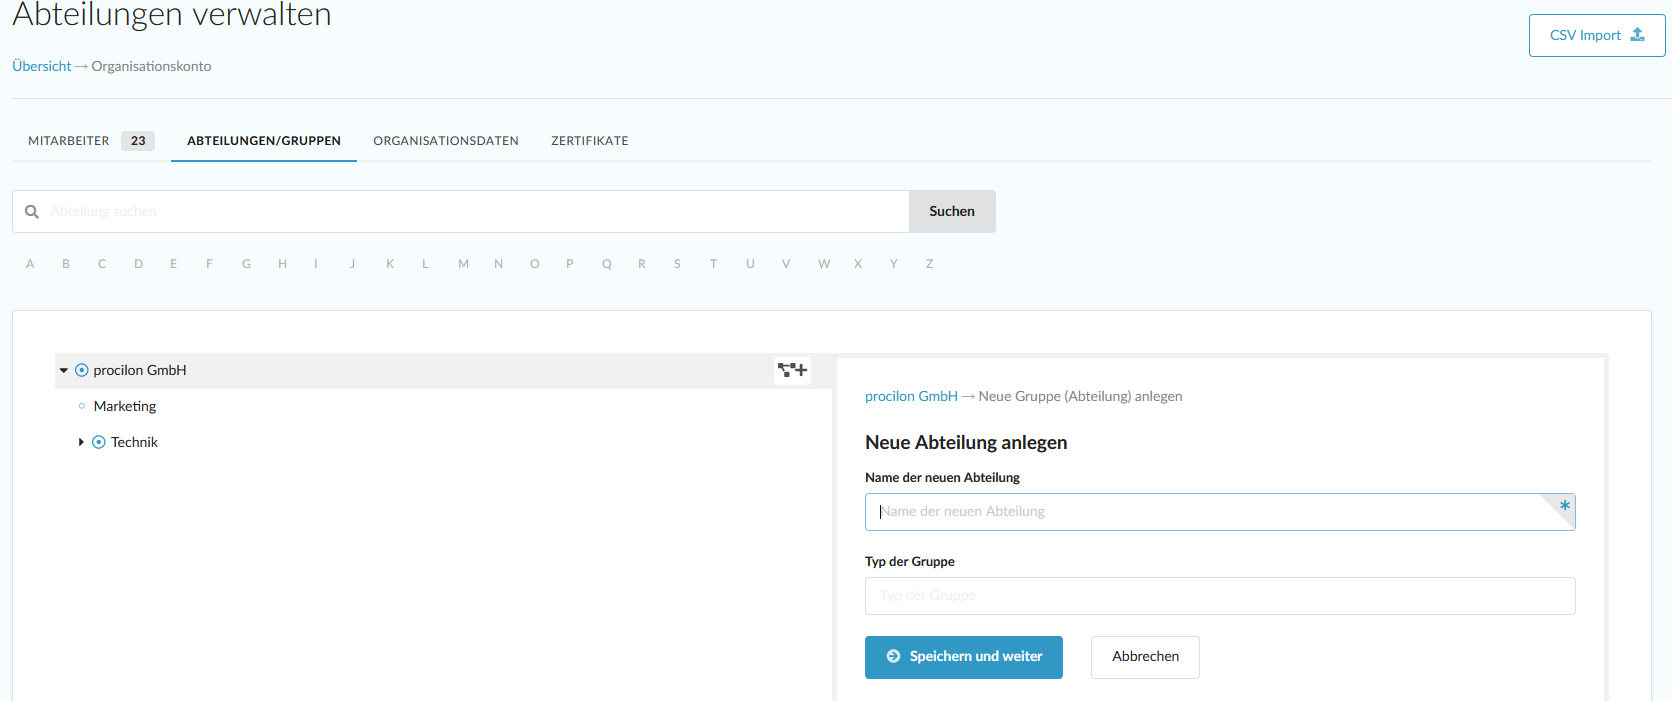Click the add sub-department icon

pos(792,370)
